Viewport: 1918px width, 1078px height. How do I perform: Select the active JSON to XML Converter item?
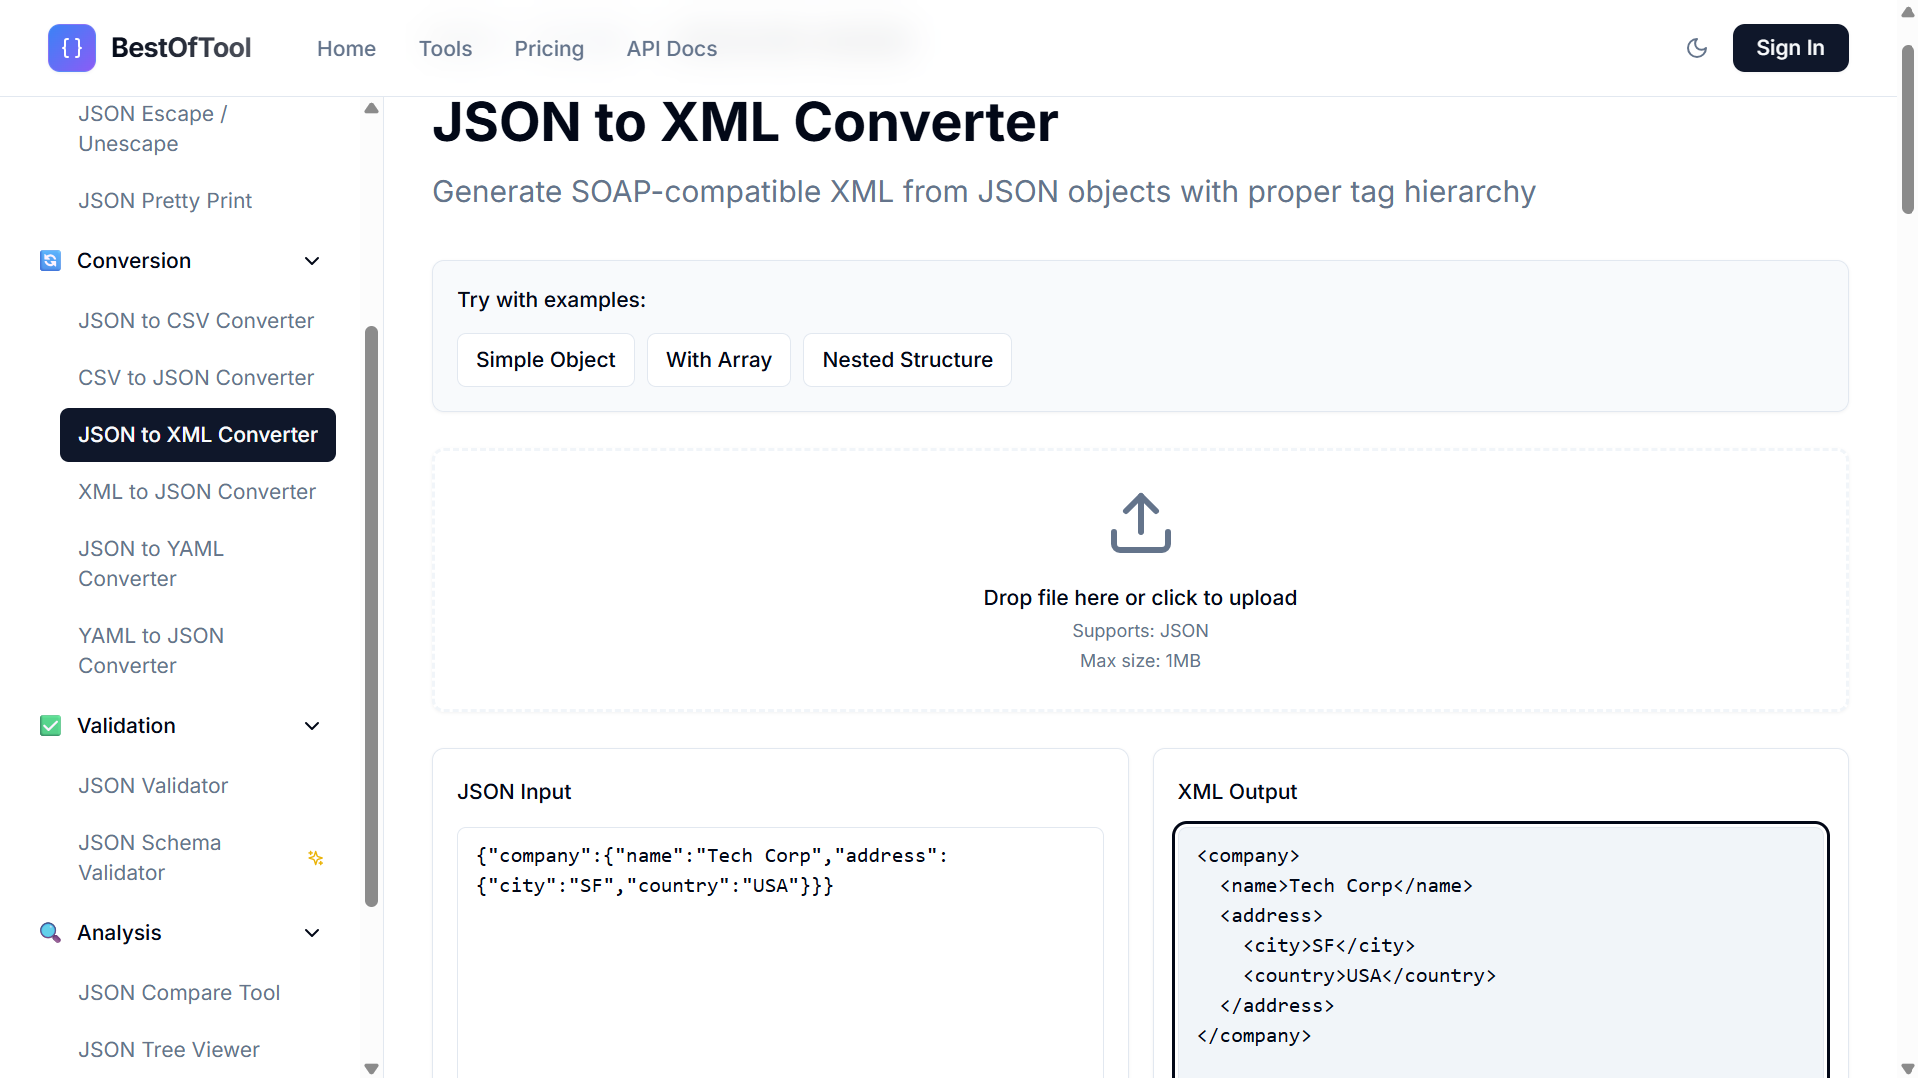click(198, 435)
